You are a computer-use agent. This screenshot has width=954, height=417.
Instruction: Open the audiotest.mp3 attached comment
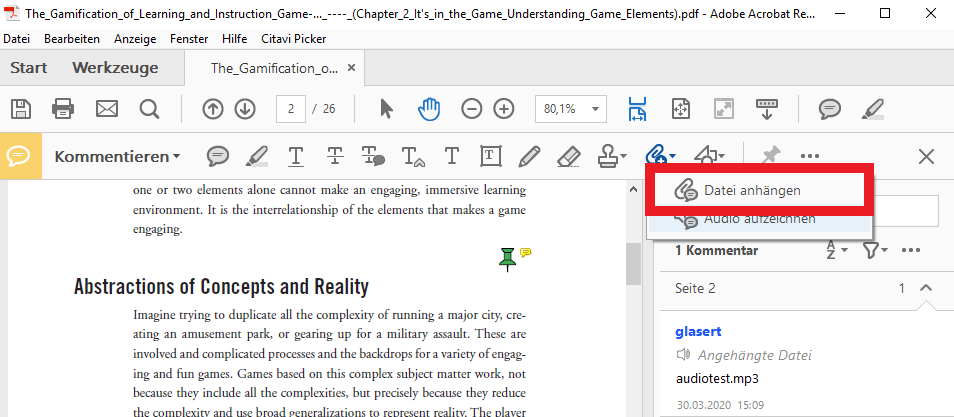point(716,378)
